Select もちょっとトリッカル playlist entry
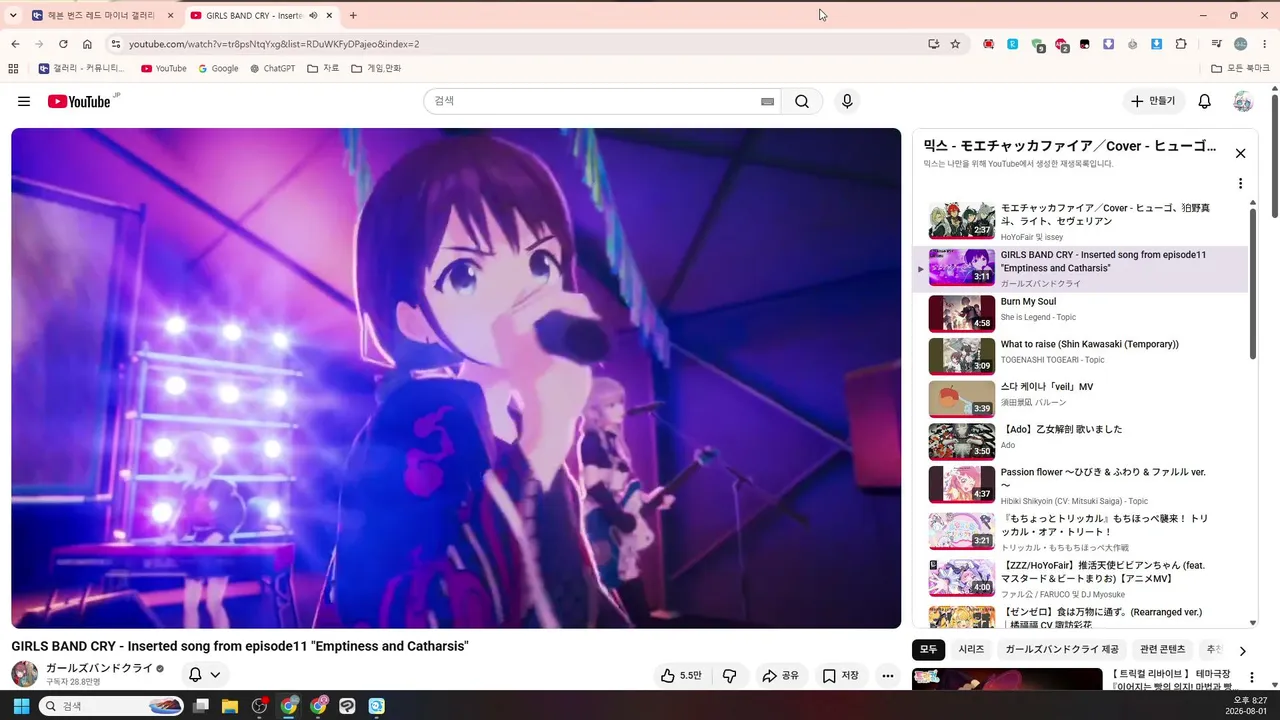1280x720 pixels. 1080,531
